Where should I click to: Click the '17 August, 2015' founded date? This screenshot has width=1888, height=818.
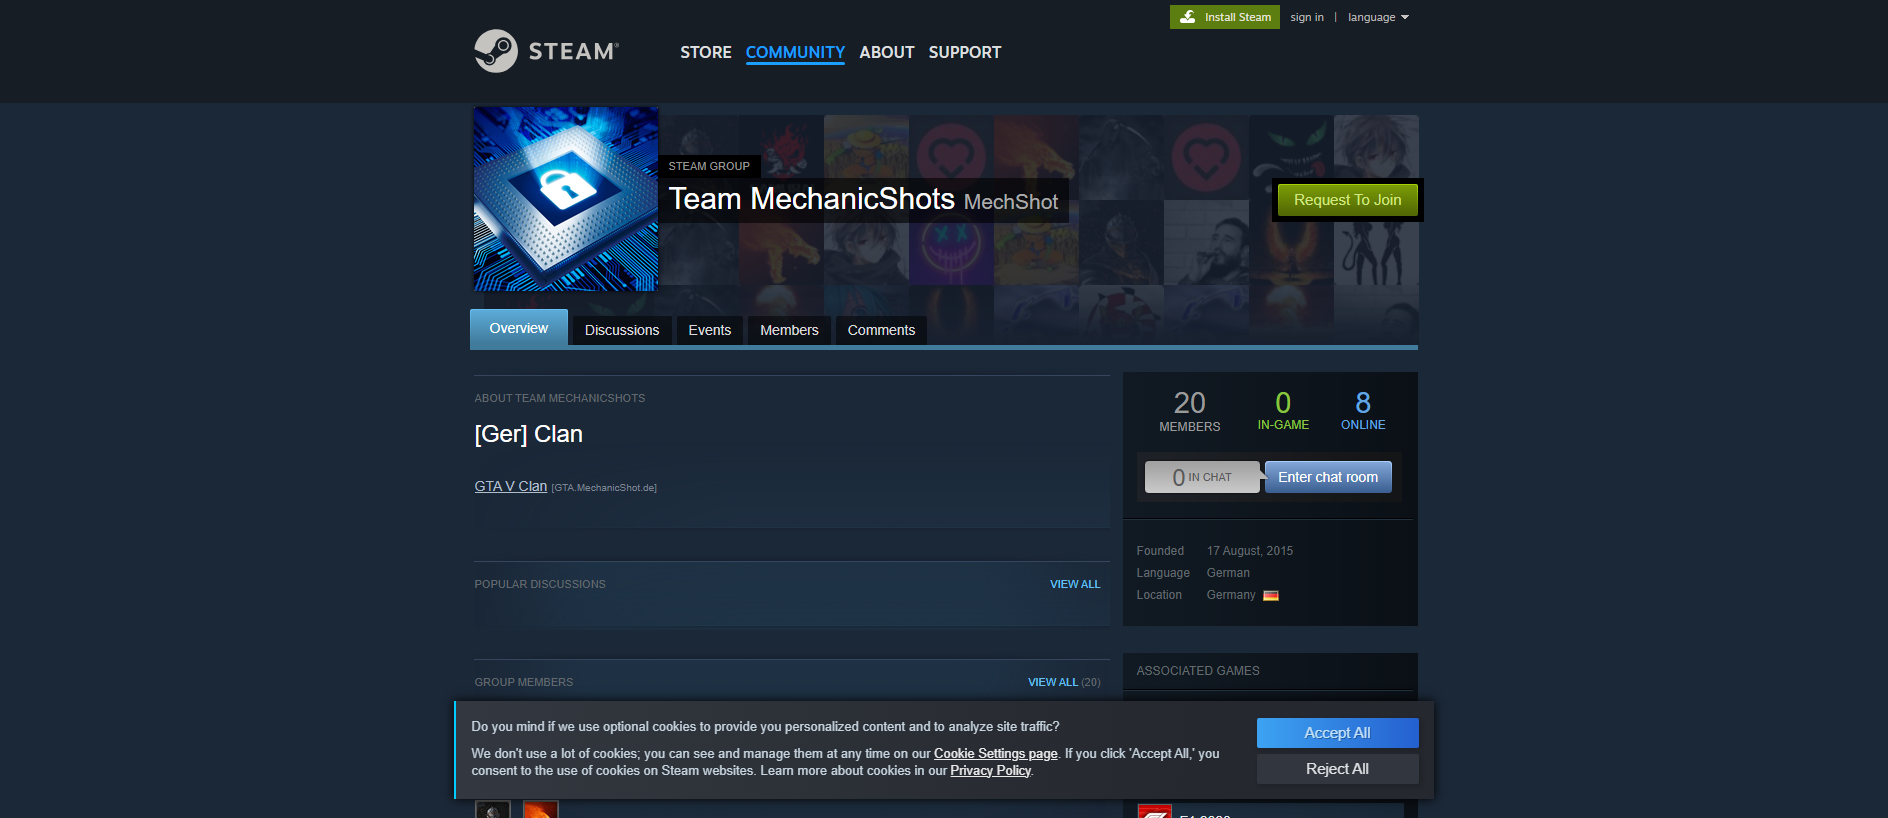(1250, 551)
